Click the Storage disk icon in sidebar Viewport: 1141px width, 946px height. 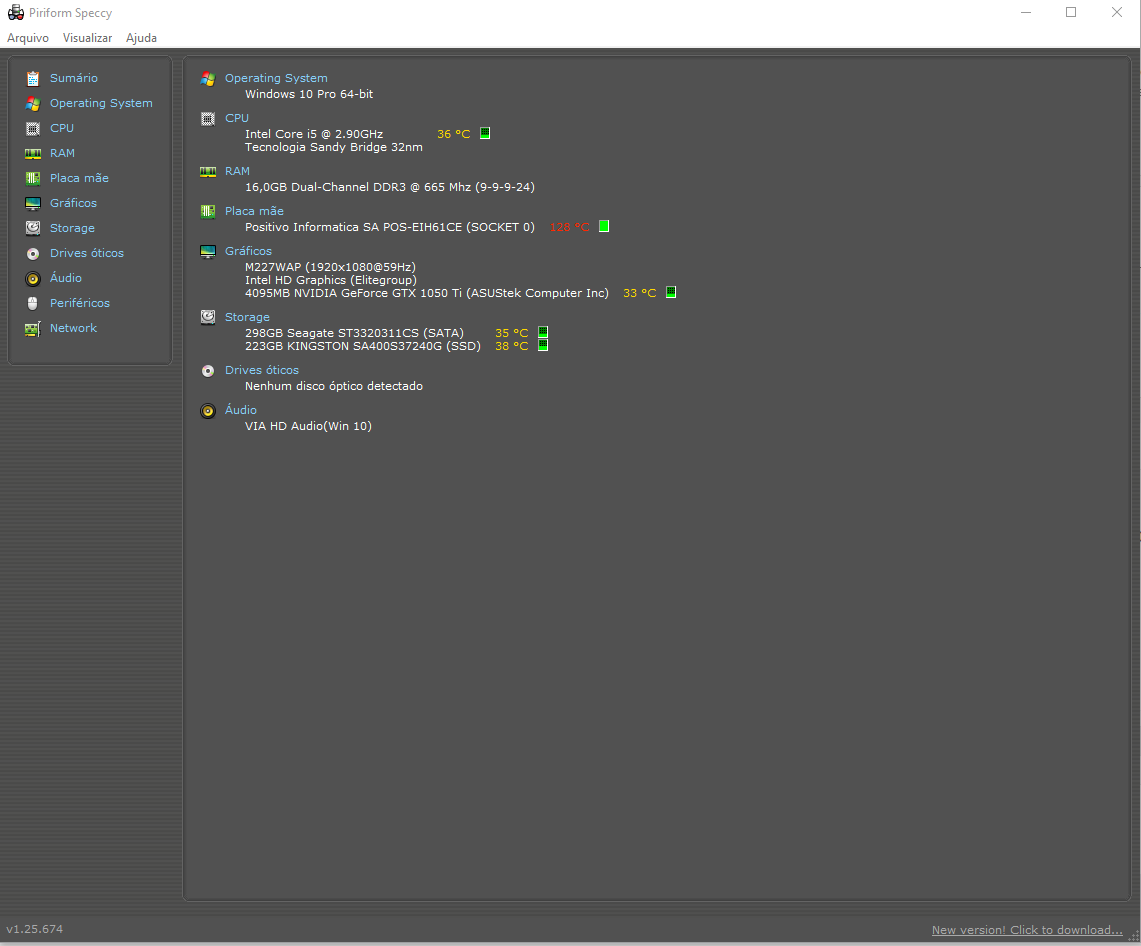33,228
